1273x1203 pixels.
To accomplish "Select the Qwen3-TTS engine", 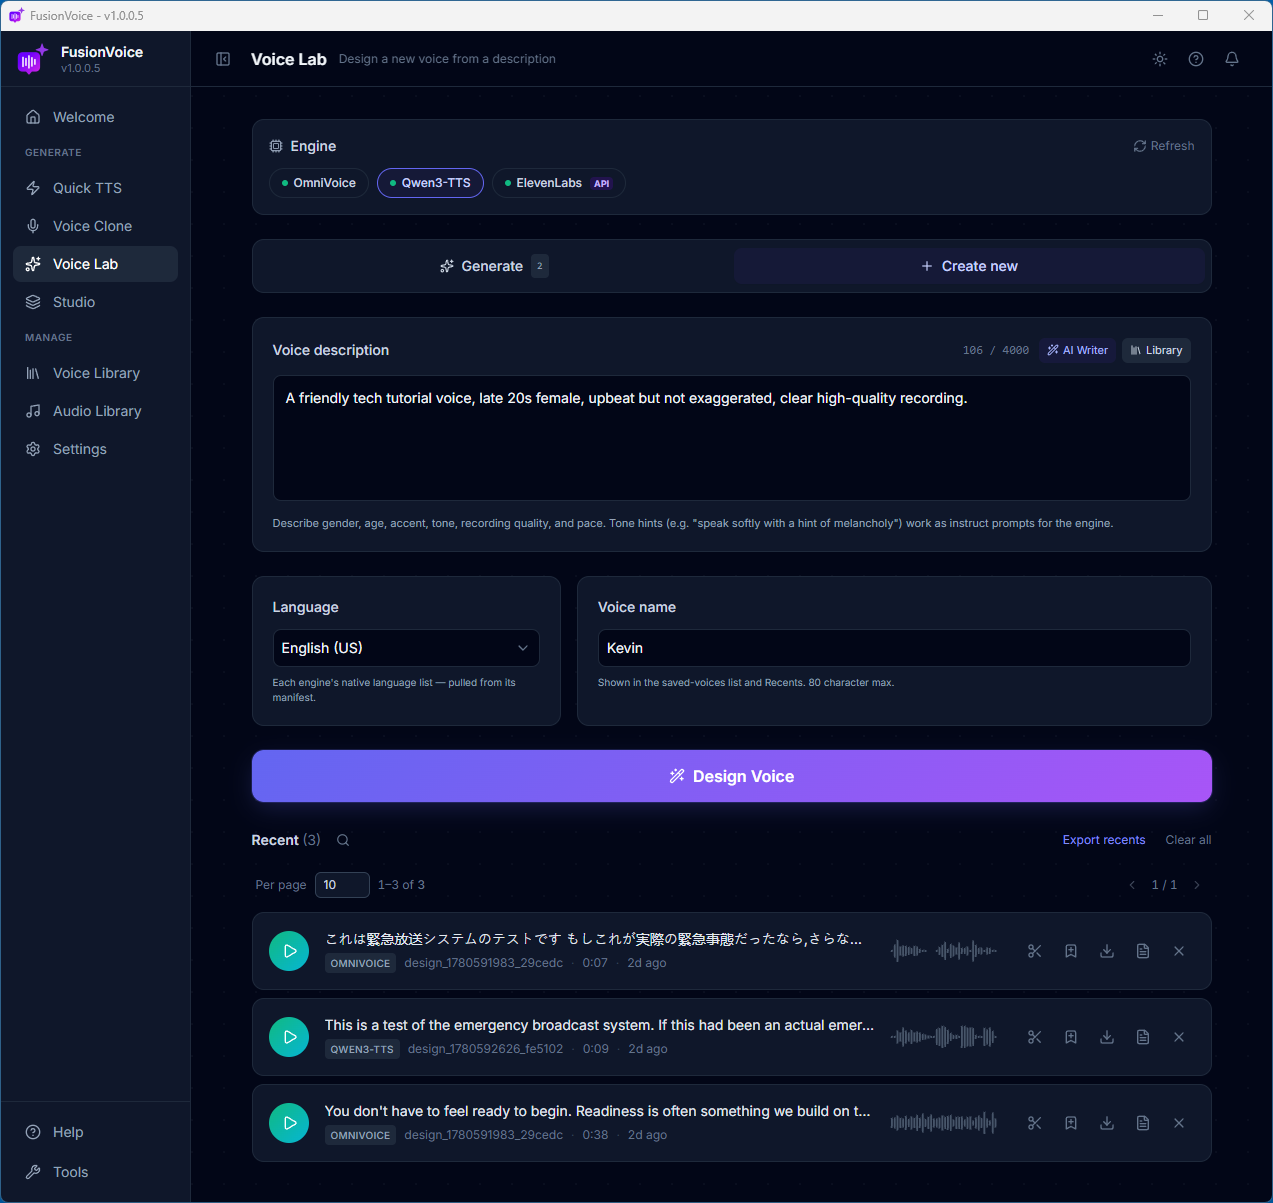I will point(430,183).
